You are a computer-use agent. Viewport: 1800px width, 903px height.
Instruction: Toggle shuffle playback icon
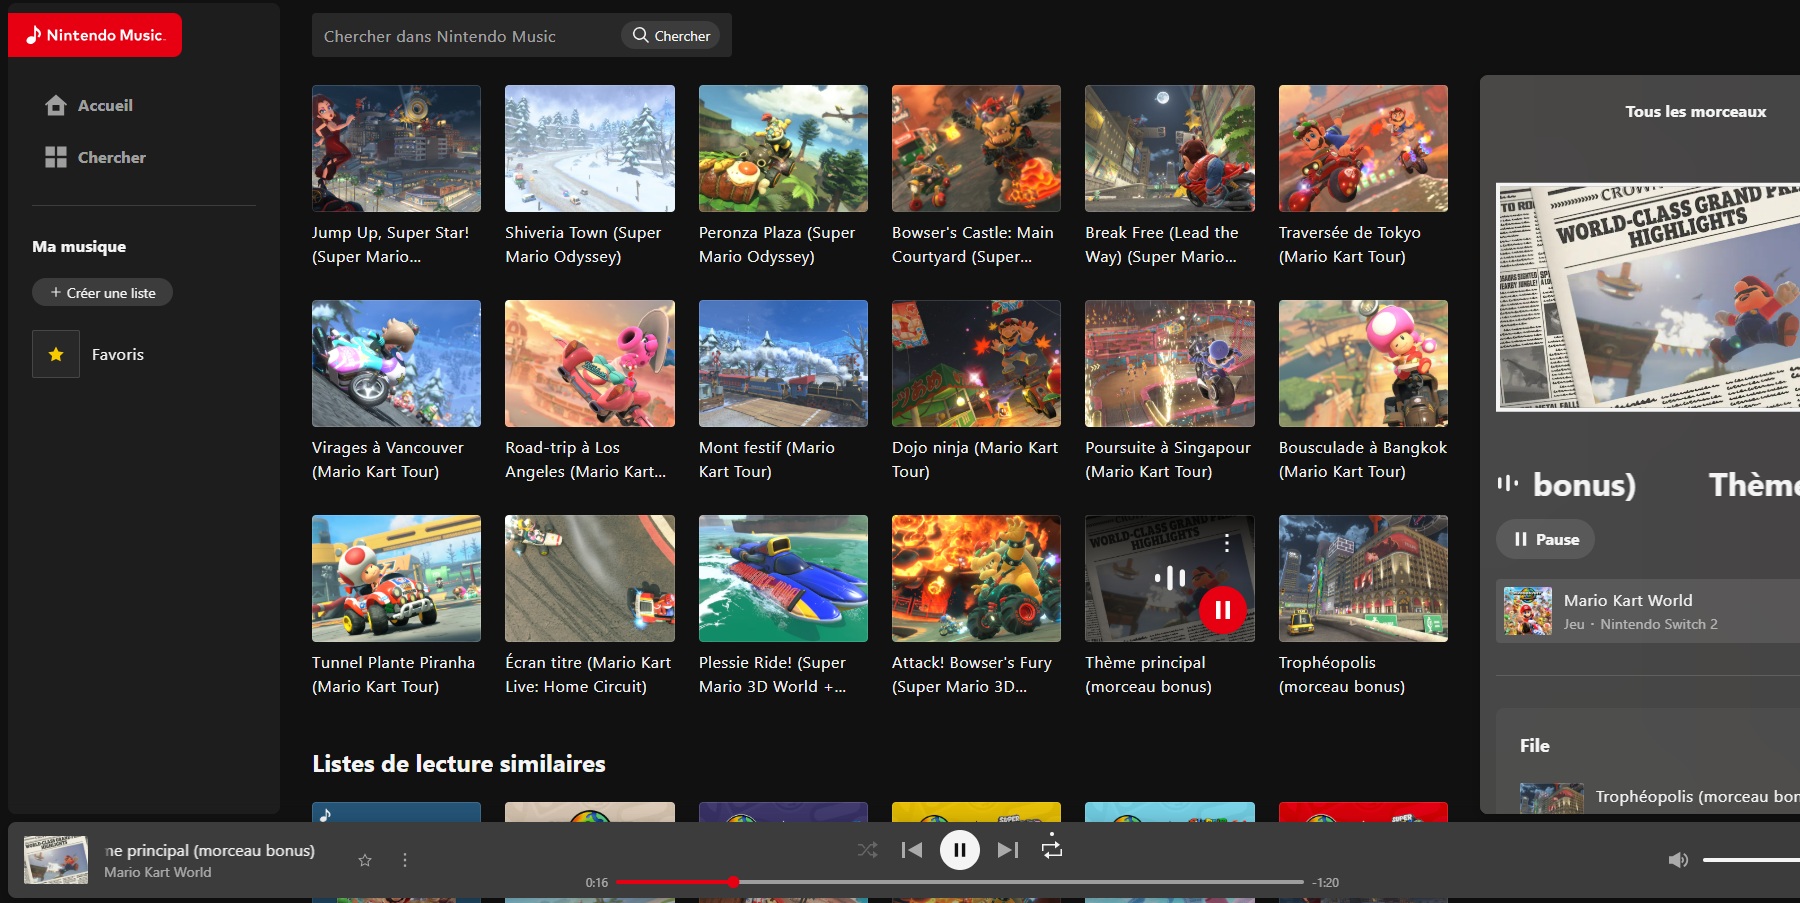tap(867, 850)
